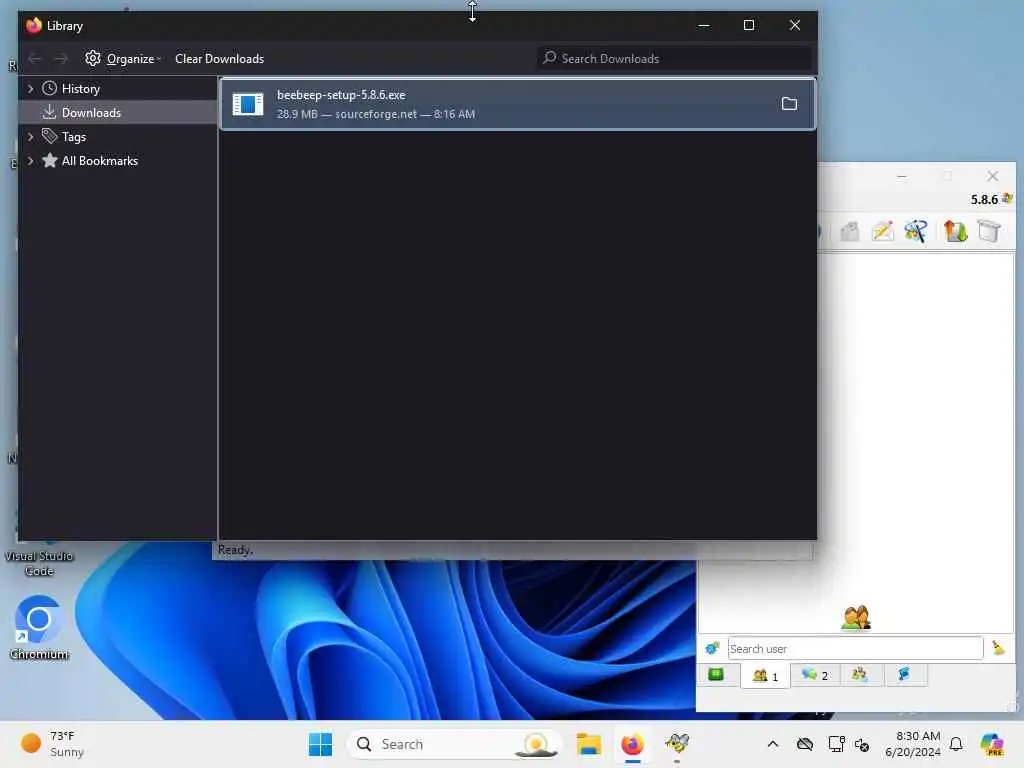Image resolution: width=1024 pixels, height=768 pixels.
Task: Click the Clear Downloads button
Action: 219,59
